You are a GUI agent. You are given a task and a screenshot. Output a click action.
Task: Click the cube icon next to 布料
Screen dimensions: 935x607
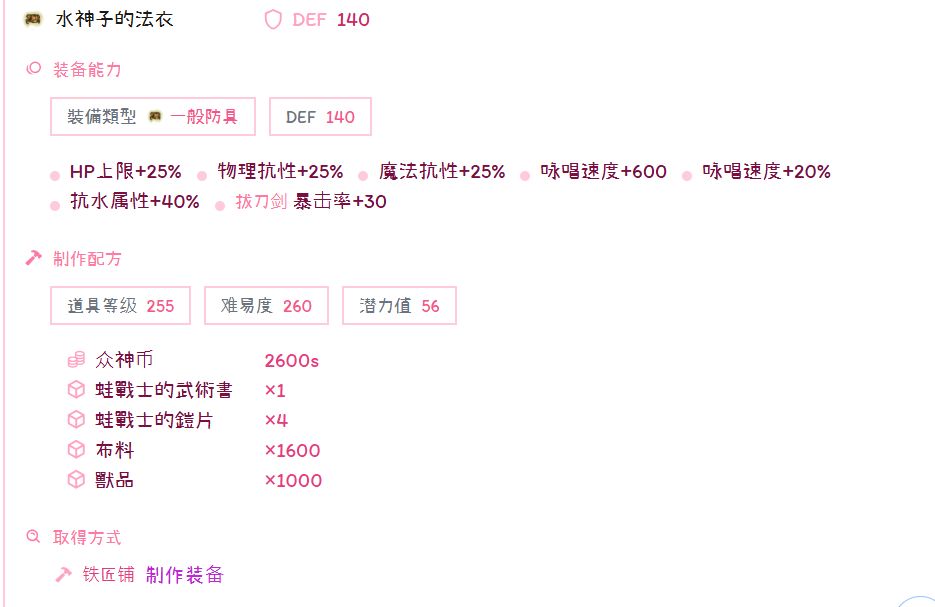[76, 450]
